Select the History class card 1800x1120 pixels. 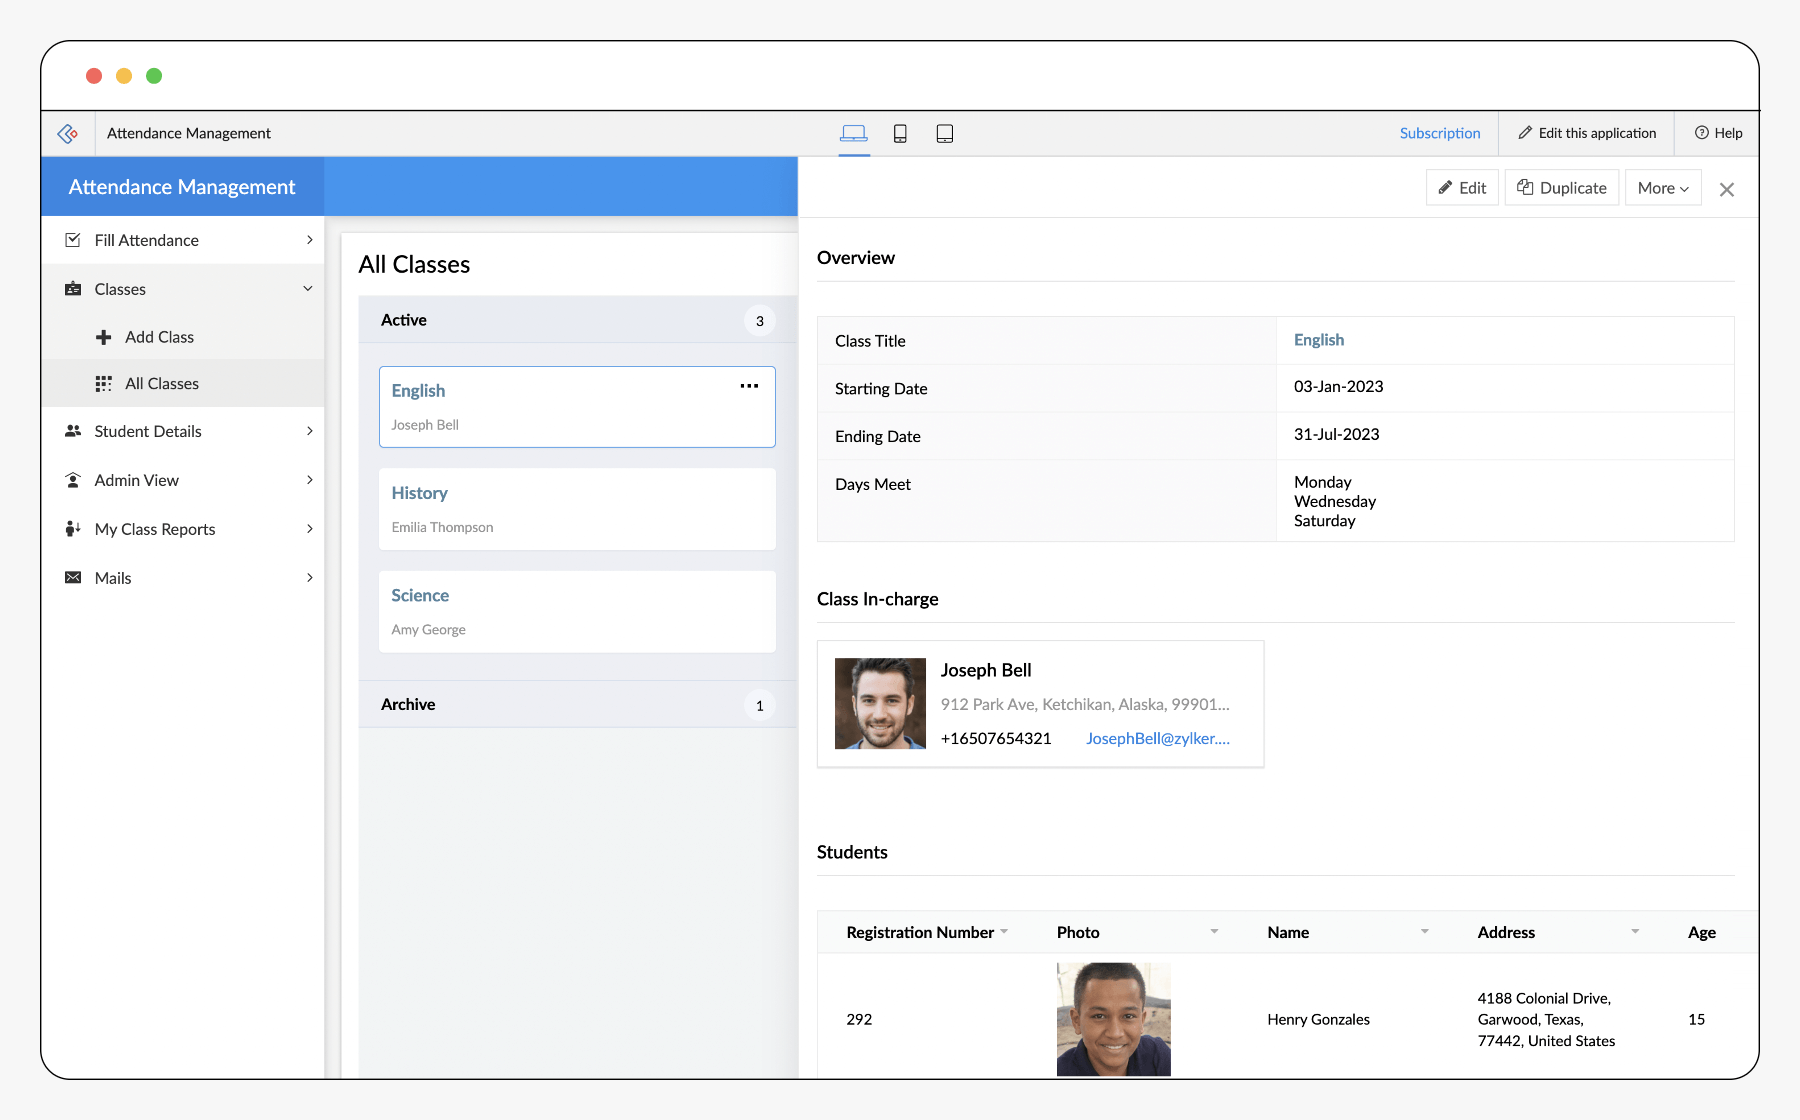pyautogui.click(x=577, y=509)
